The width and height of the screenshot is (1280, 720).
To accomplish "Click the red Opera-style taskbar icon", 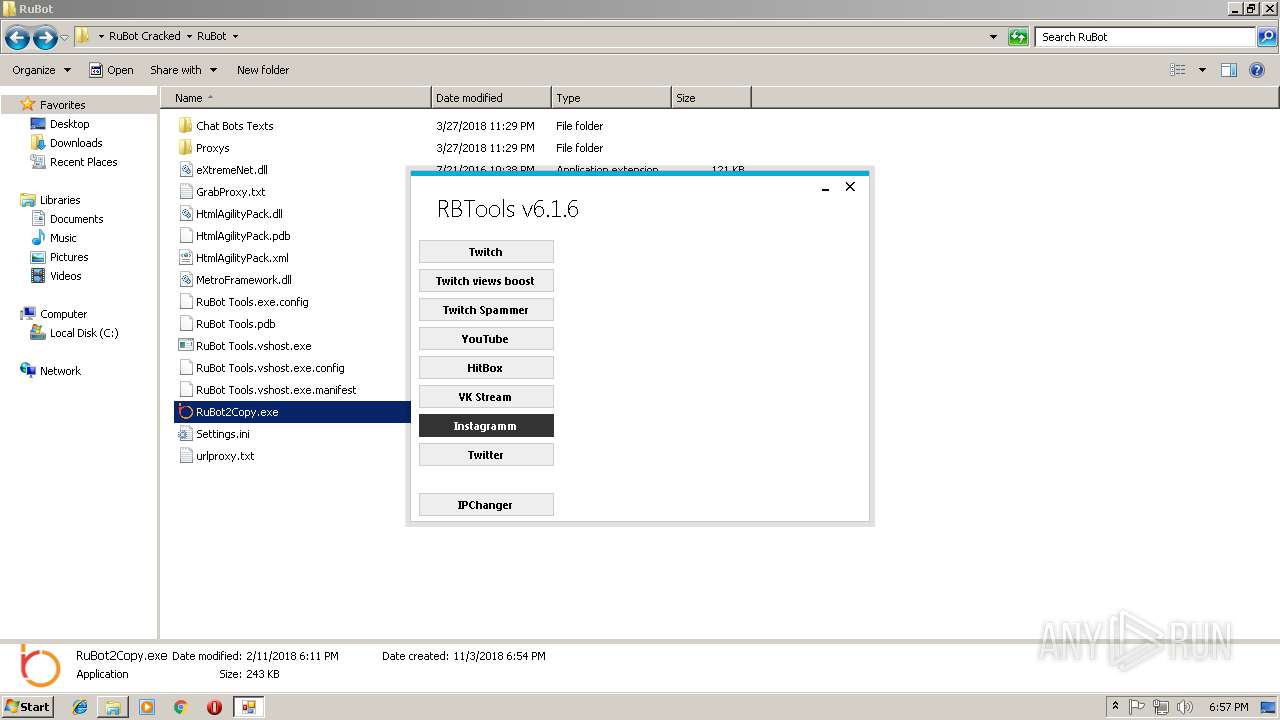I will tap(214, 707).
